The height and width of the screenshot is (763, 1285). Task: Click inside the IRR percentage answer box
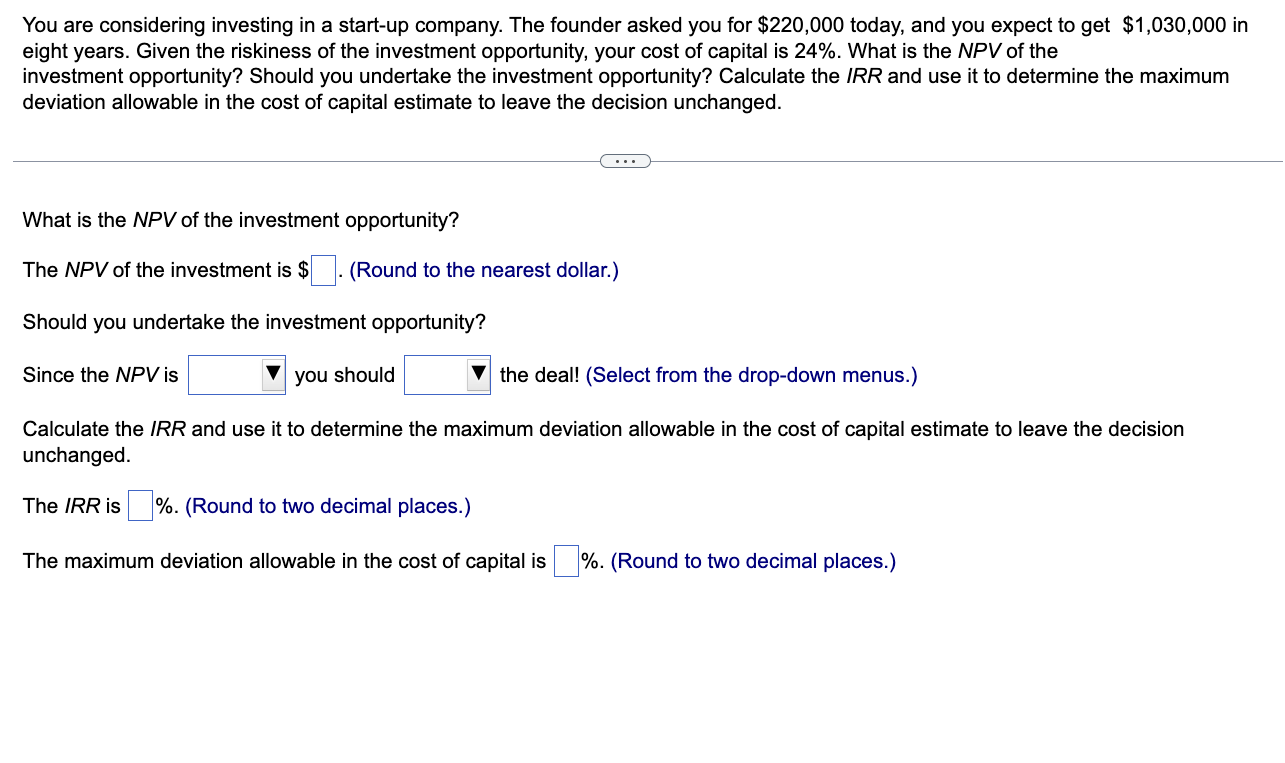(x=139, y=506)
